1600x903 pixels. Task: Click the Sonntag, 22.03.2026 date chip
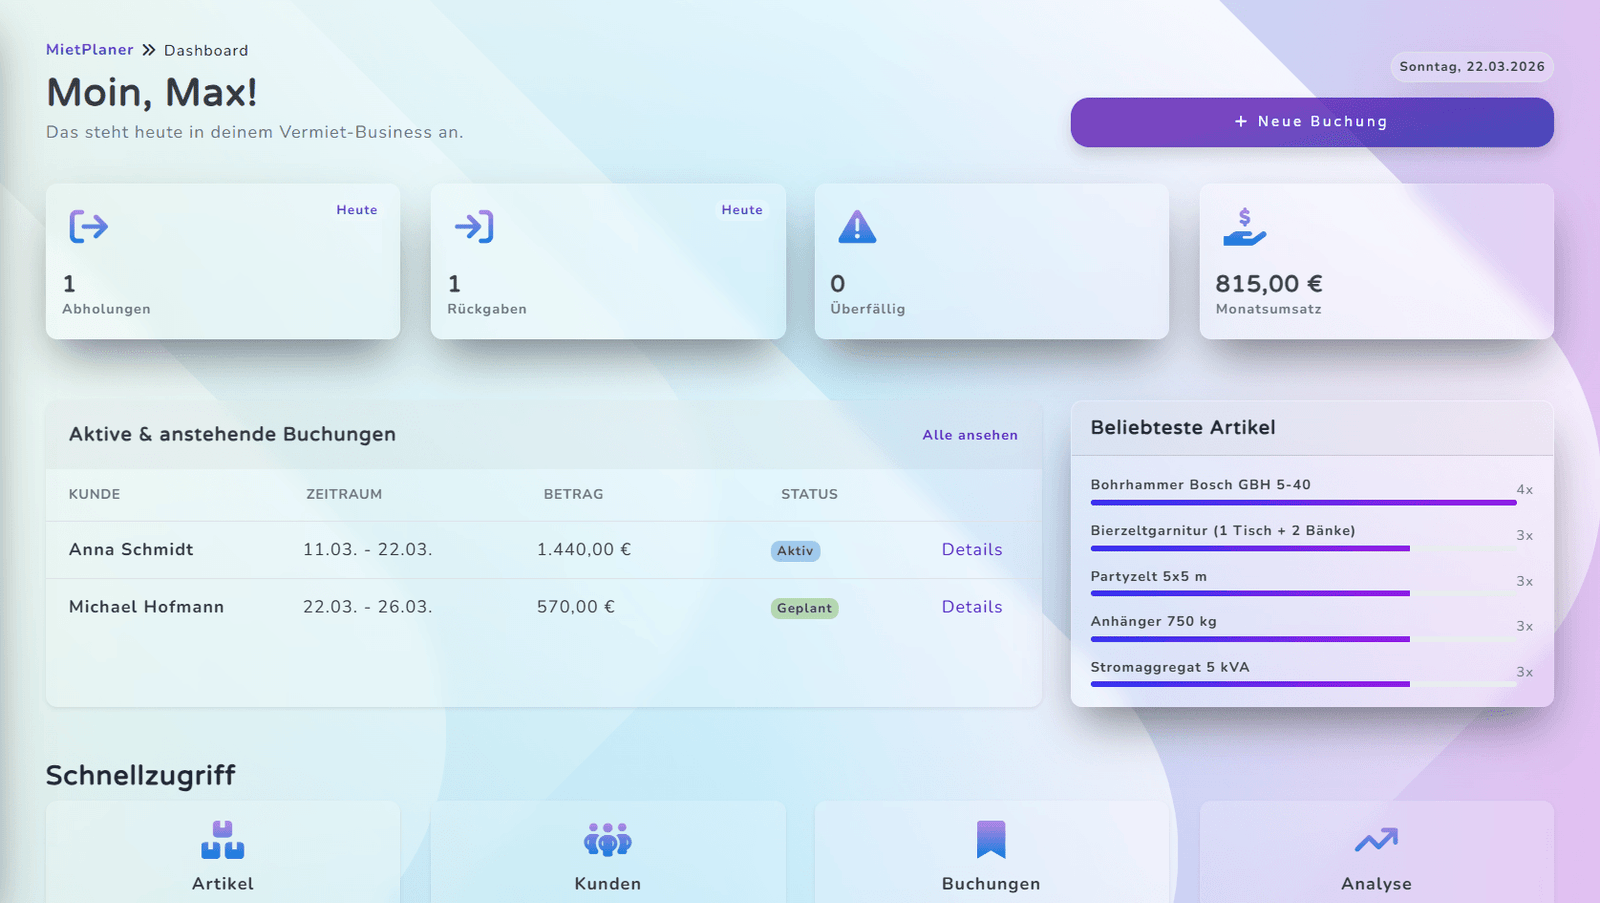coord(1472,67)
